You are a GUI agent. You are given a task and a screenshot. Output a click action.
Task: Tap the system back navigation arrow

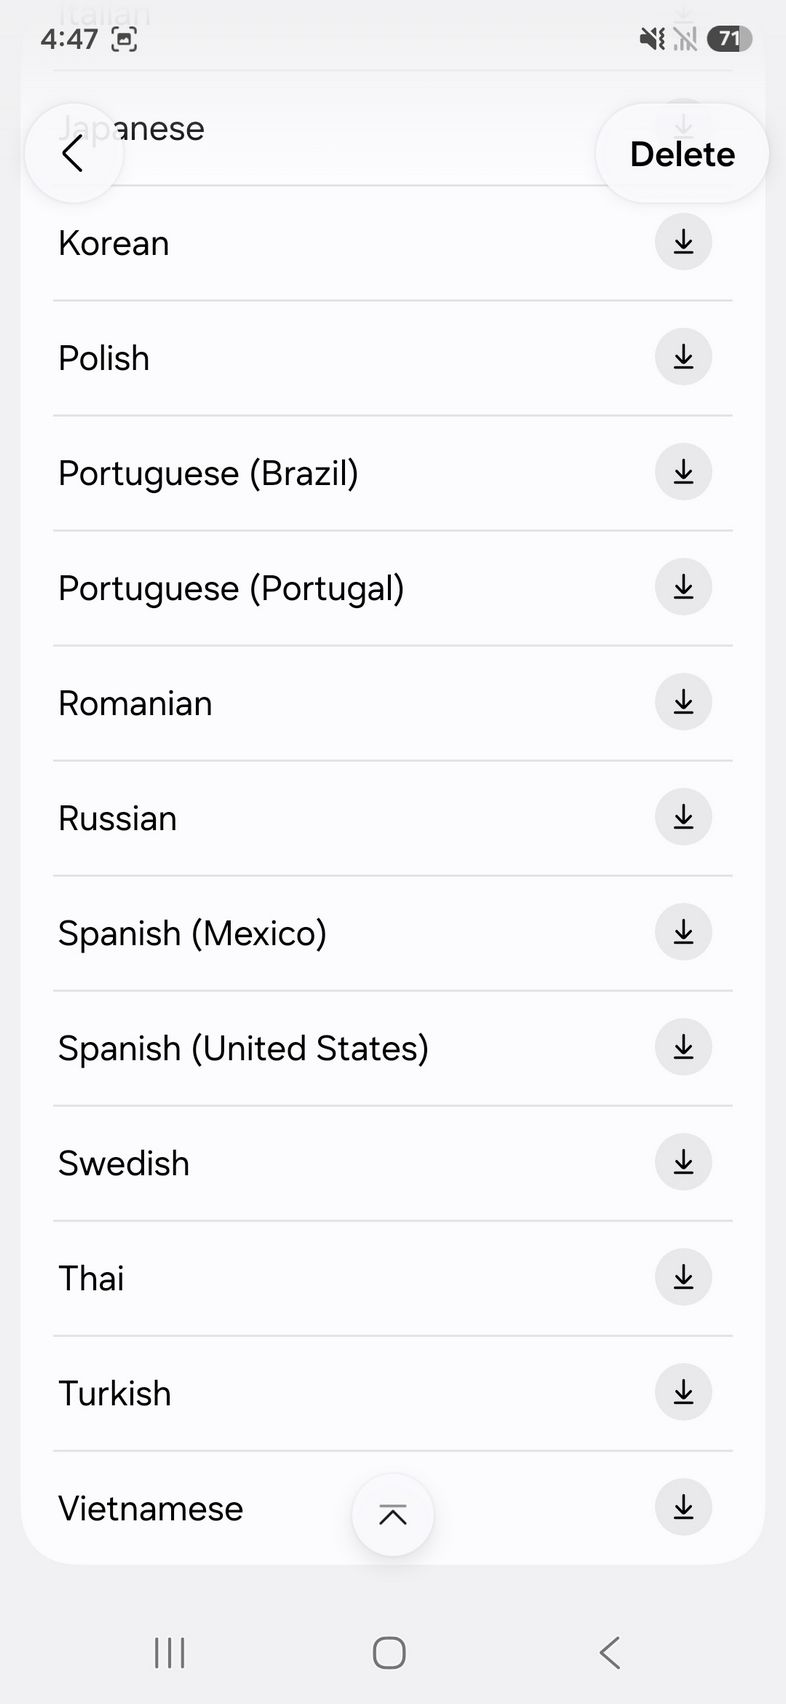click(x=610, y=1653)
